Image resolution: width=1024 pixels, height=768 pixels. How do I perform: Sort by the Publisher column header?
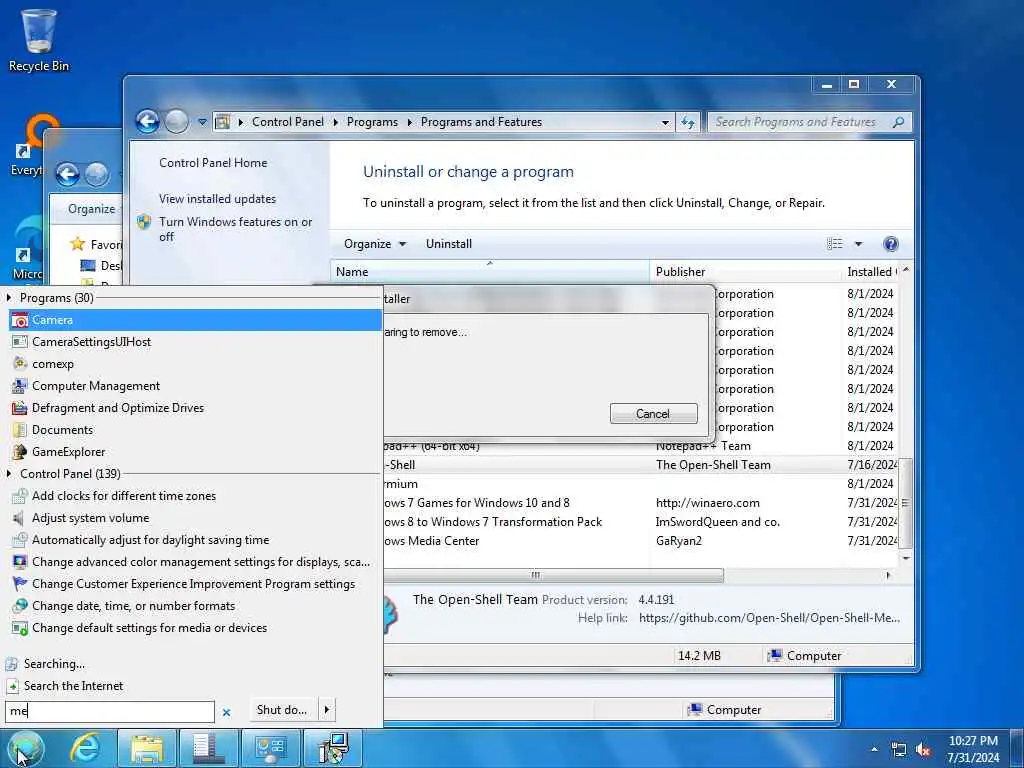coord(746,272)
